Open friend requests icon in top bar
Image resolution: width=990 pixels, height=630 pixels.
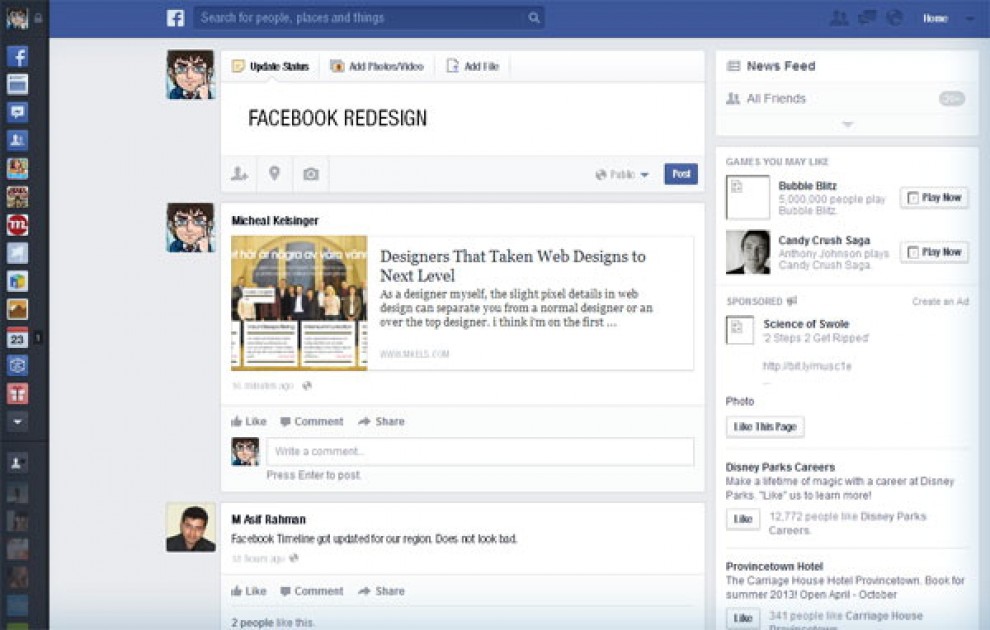coord(838,18)
